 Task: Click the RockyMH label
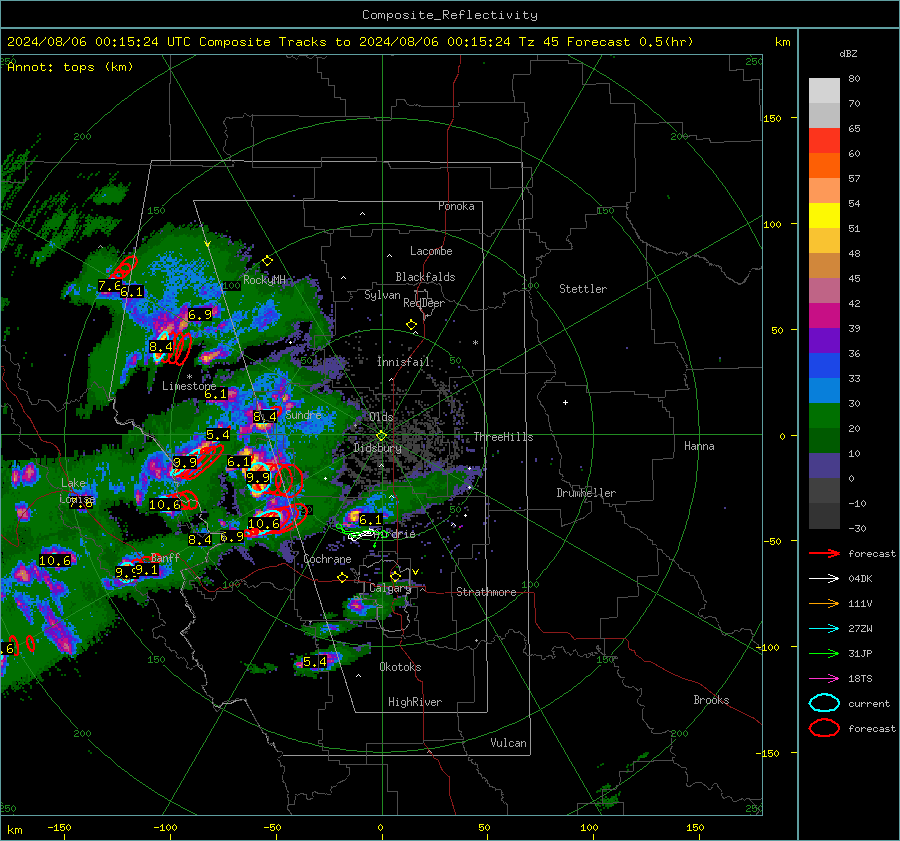(x=264, y=280)
